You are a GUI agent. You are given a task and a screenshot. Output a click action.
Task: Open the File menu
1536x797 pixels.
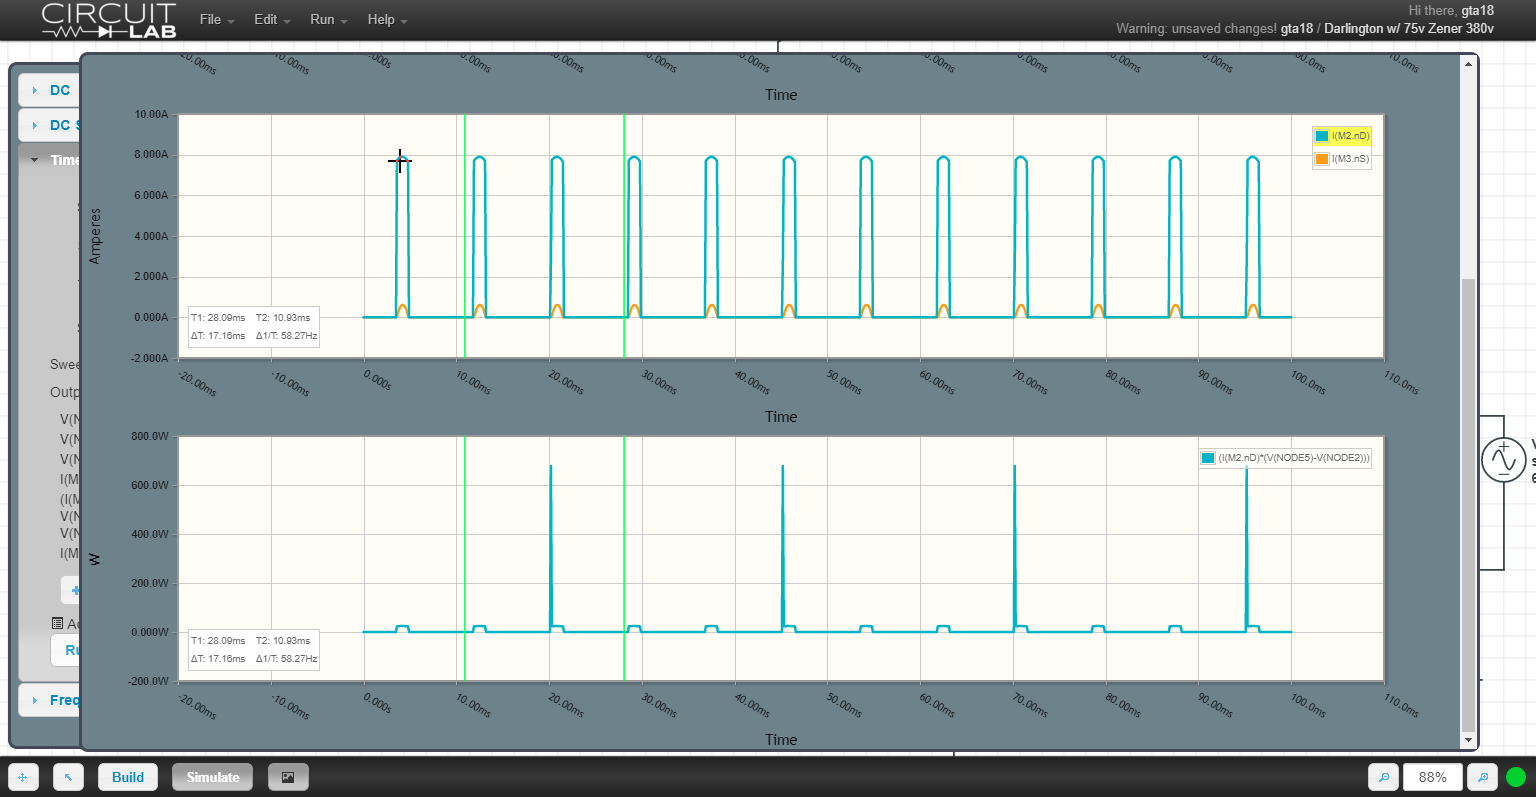[217, 19]
